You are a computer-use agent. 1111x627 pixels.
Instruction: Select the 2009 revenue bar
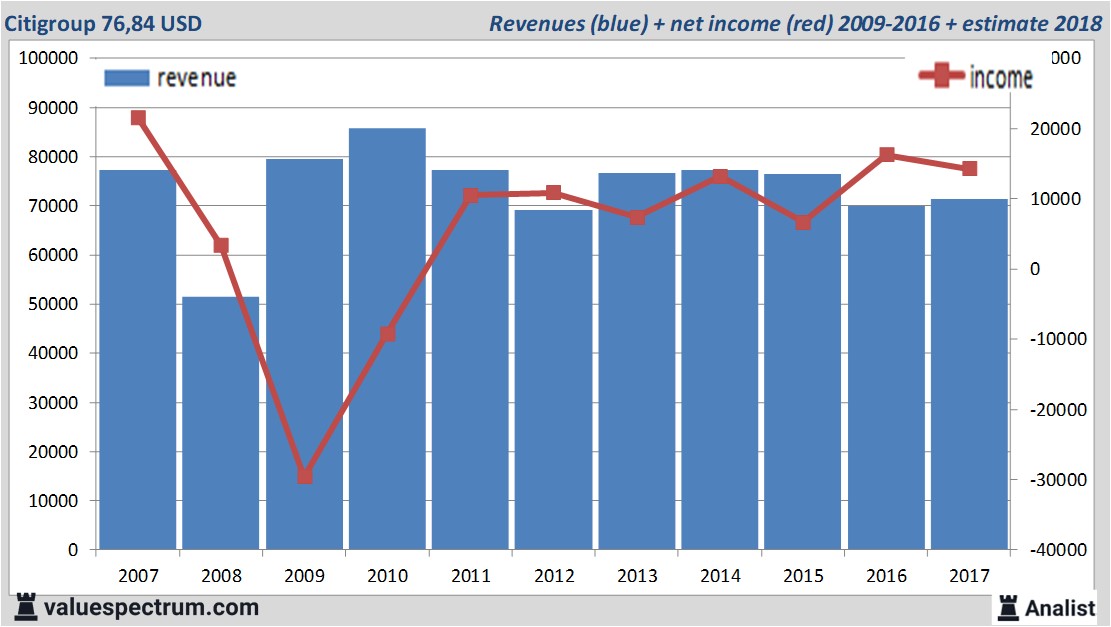pyautogui.click(x=304, y=354)
